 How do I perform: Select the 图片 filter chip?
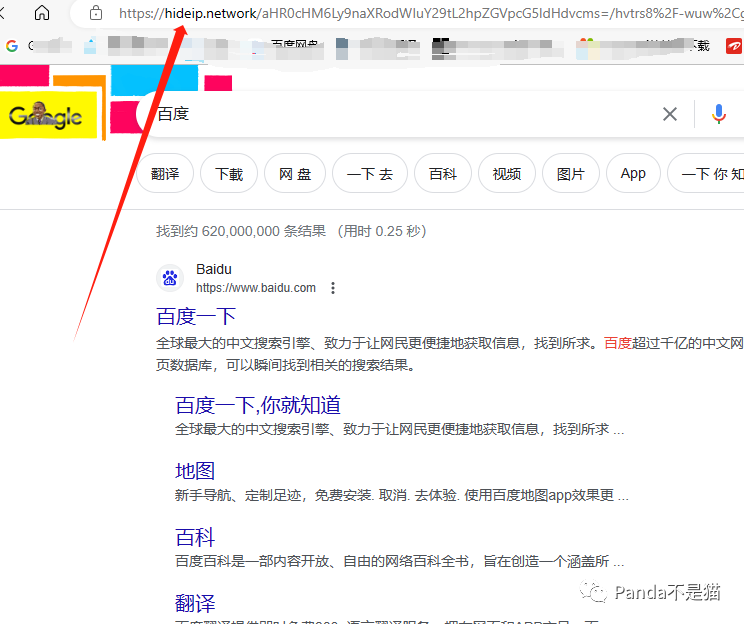pyautogui.click(x=571, y=174)
